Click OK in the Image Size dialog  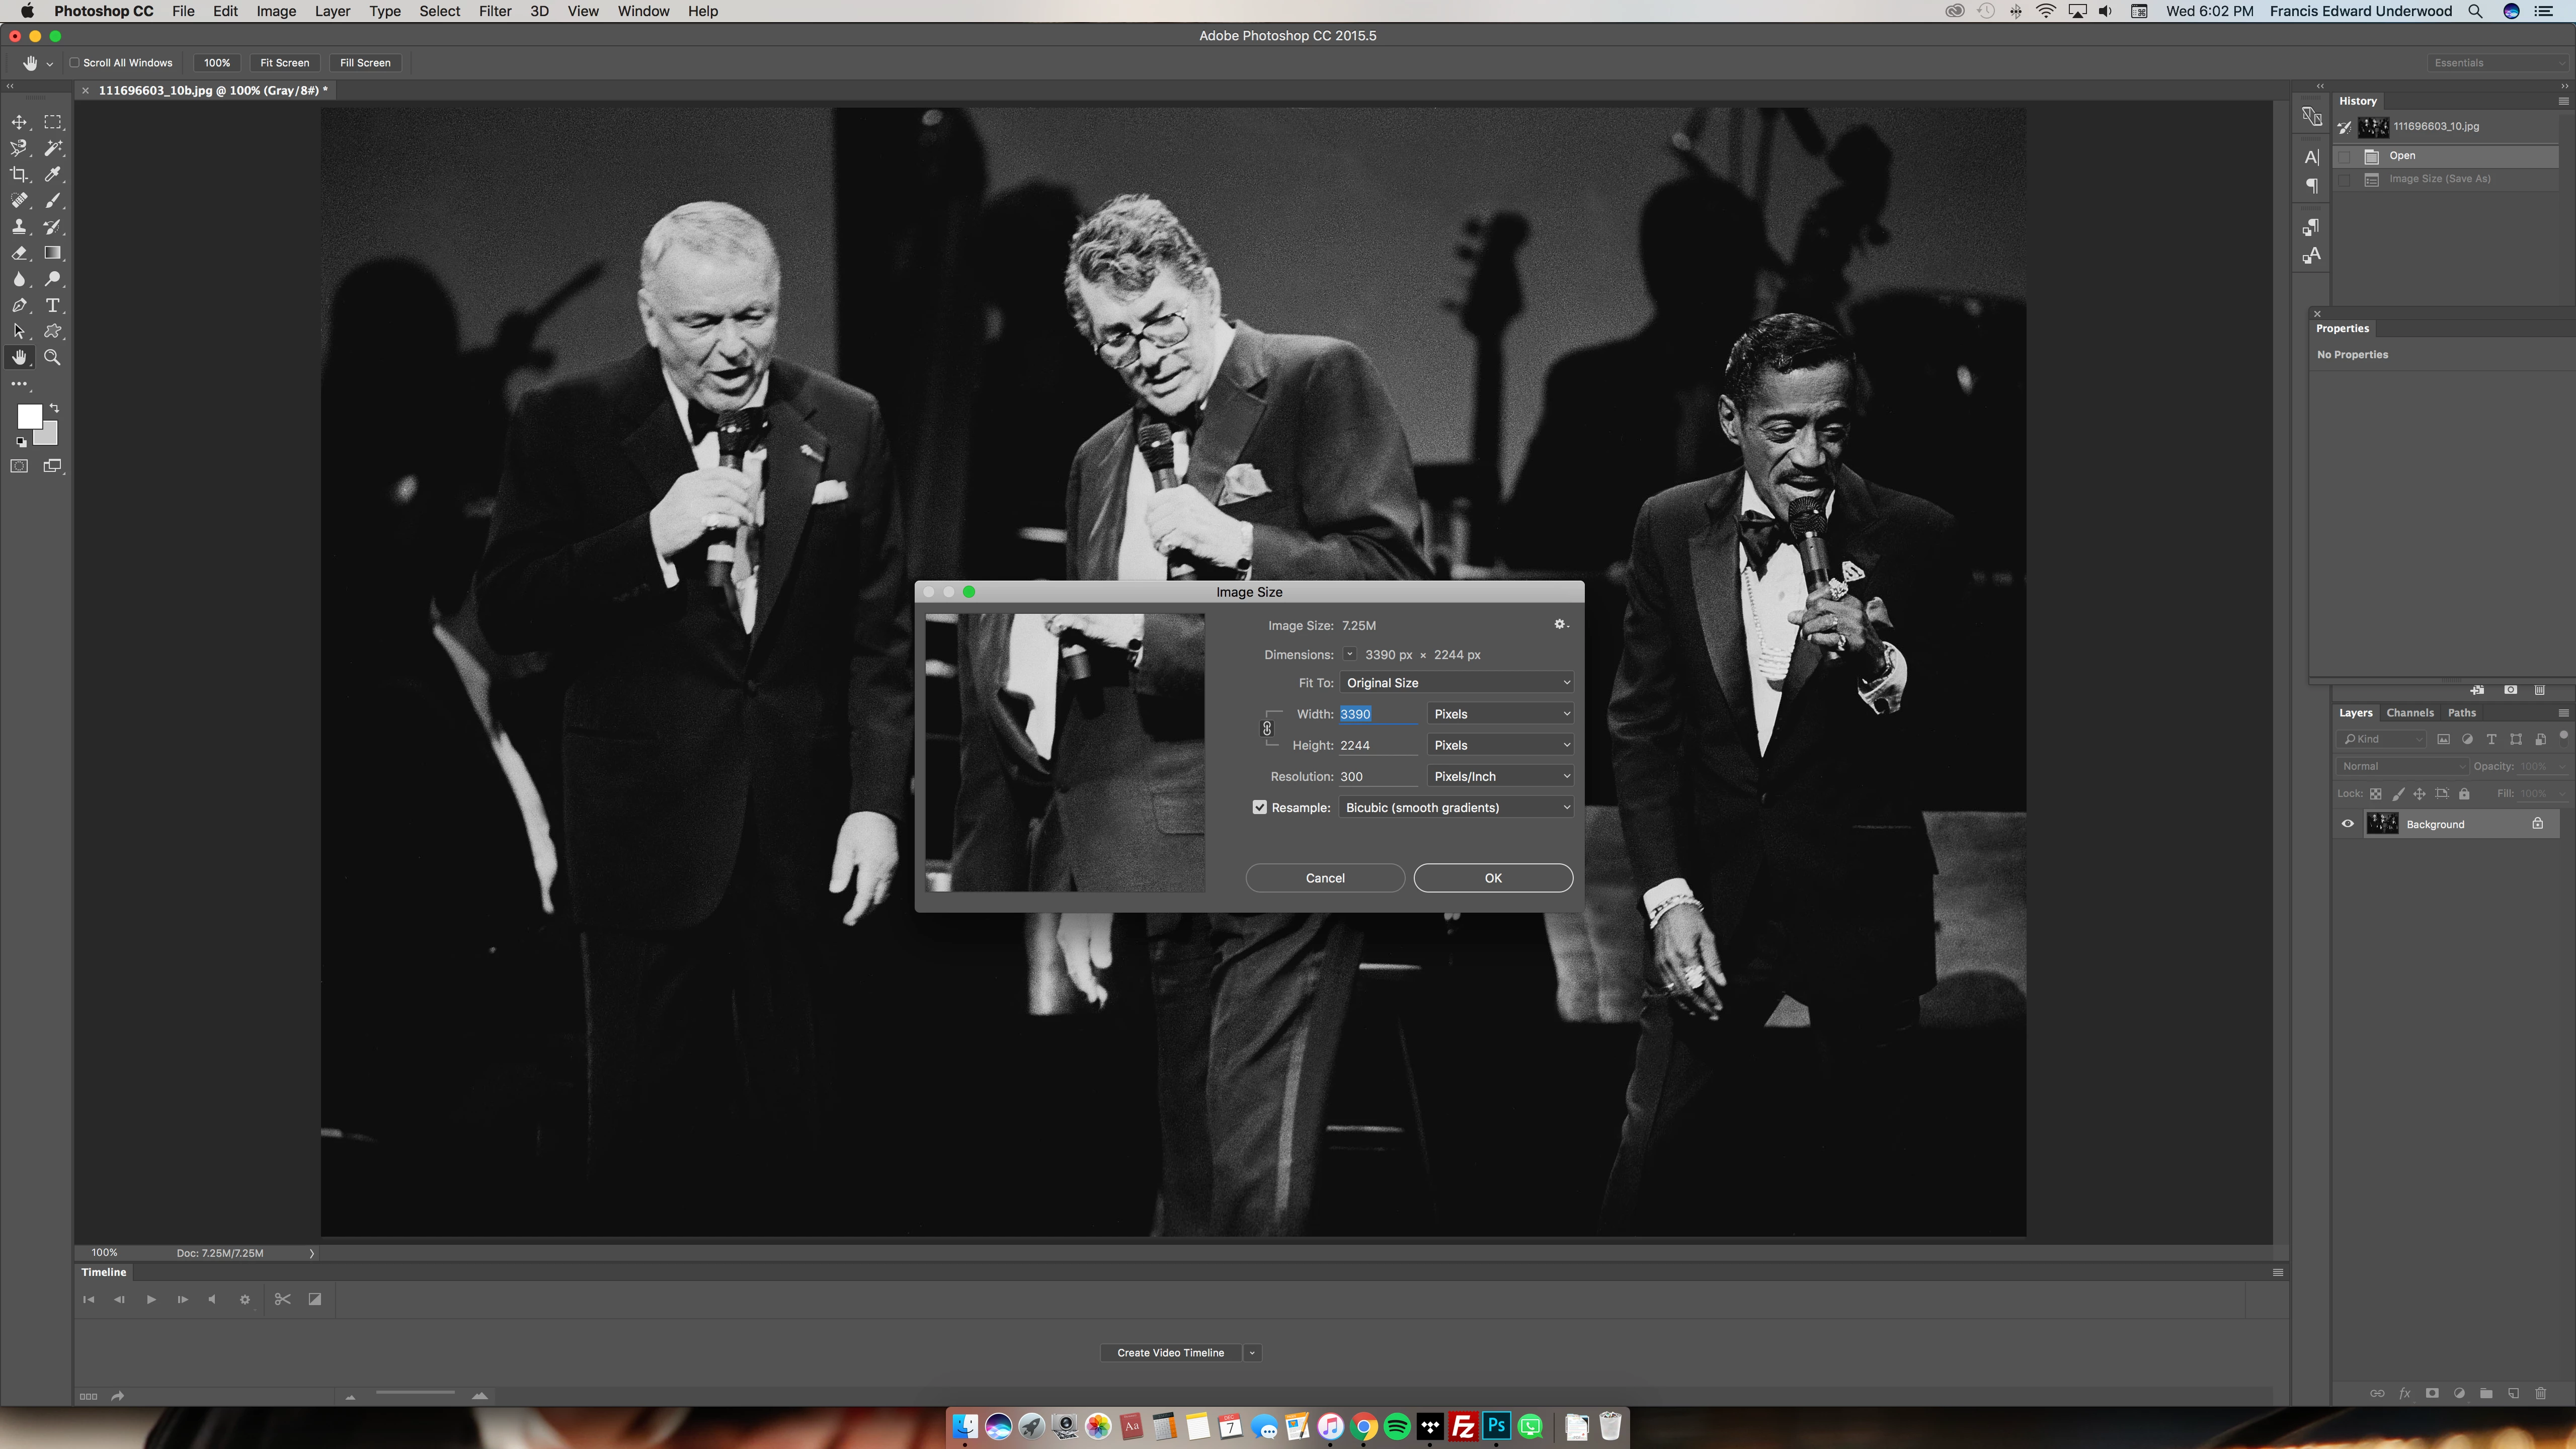click(1492, 878)
